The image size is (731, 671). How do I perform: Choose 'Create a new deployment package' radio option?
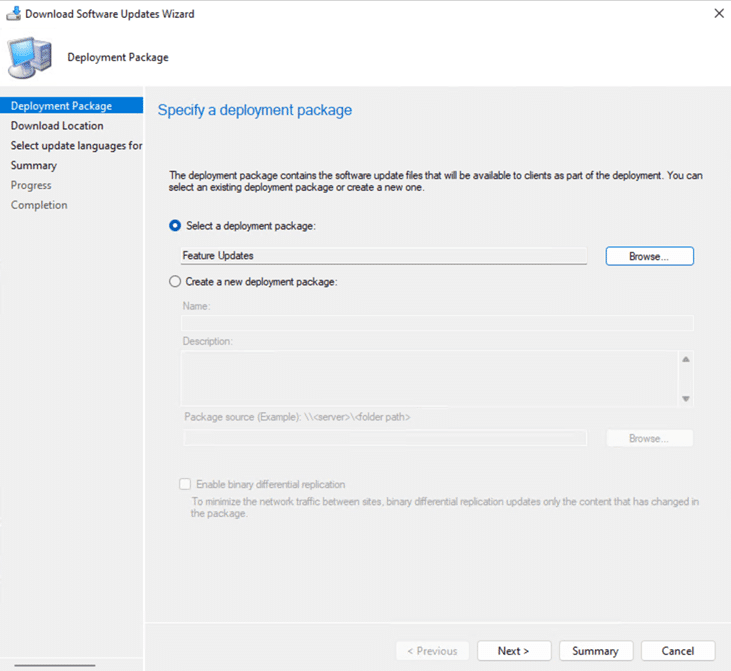pyautogui.click(x=175, y=282)
